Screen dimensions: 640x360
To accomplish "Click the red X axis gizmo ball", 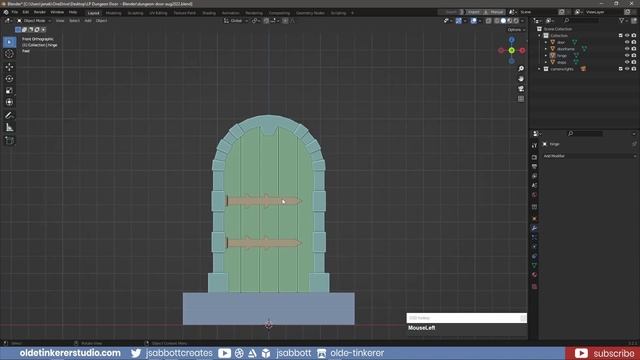I will (522, 50).
